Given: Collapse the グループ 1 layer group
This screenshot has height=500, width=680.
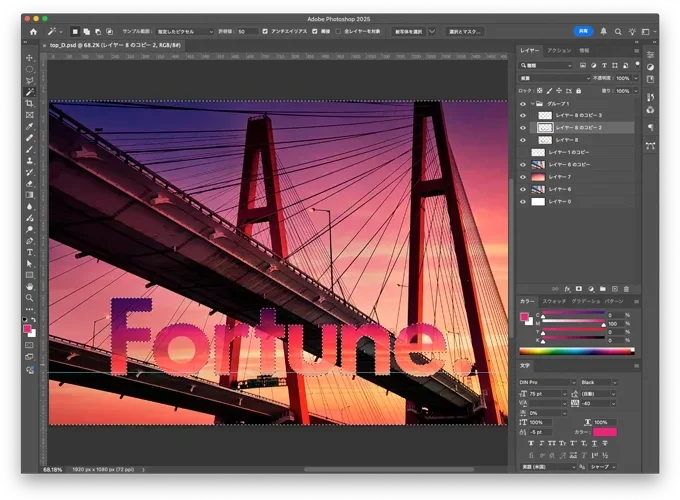Looking at the screenshot, I should pyautogui.click(x=531, y=103).
